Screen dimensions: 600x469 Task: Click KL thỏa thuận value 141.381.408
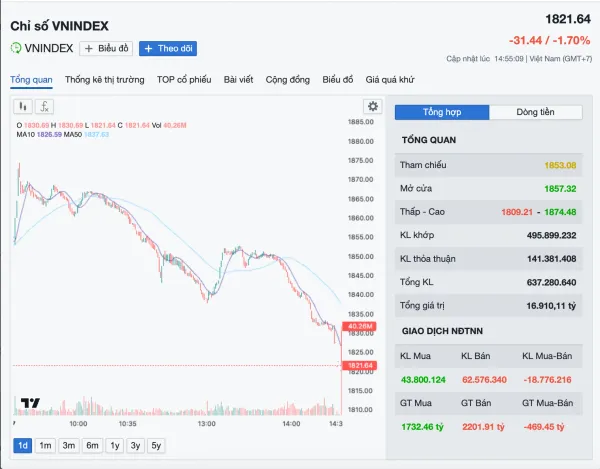(551, 259)
